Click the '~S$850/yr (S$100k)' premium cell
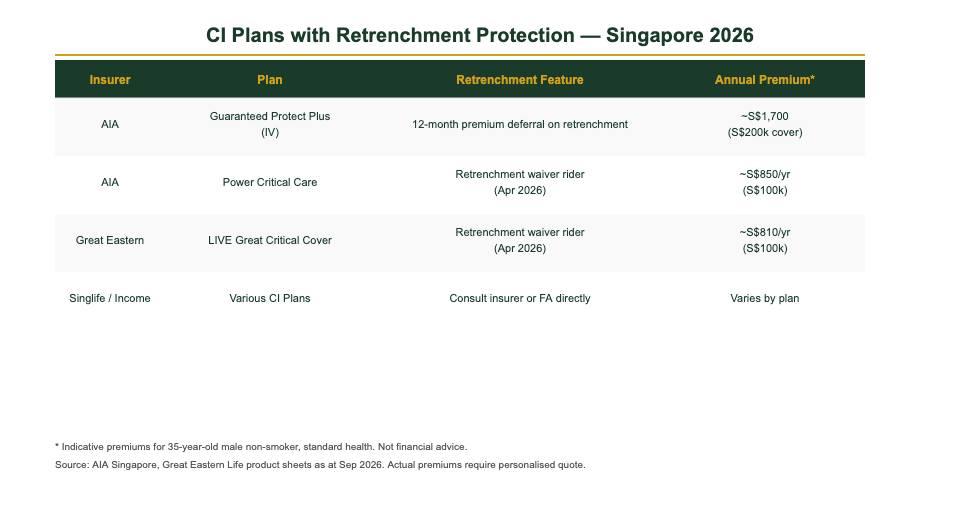Screen dimensions: 960x520 tap(765, 183)
